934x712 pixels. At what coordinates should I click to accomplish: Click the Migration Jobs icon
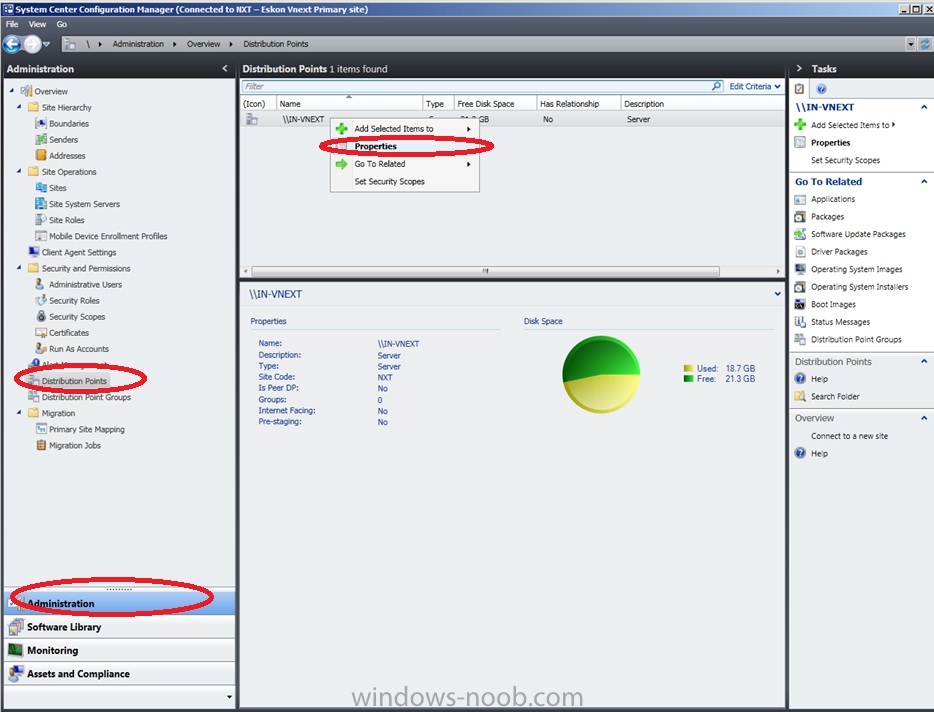click(x=41, y=445)
